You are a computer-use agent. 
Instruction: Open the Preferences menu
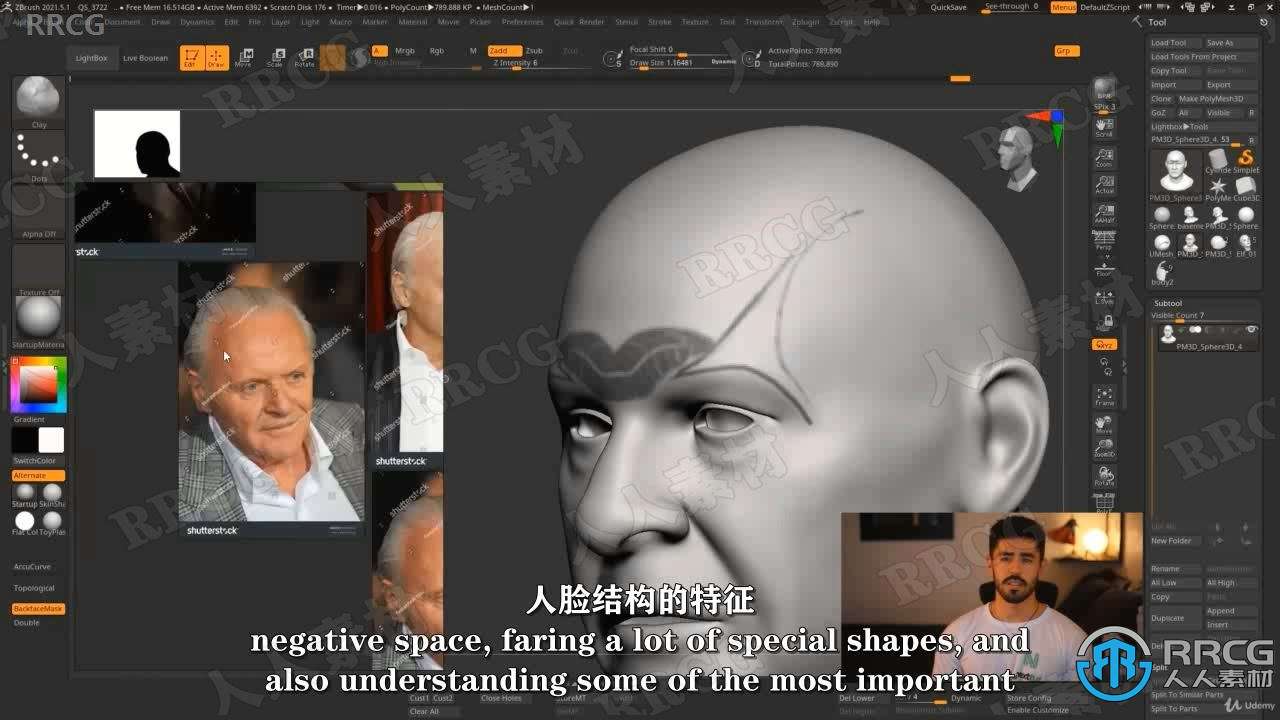(522, 22)
